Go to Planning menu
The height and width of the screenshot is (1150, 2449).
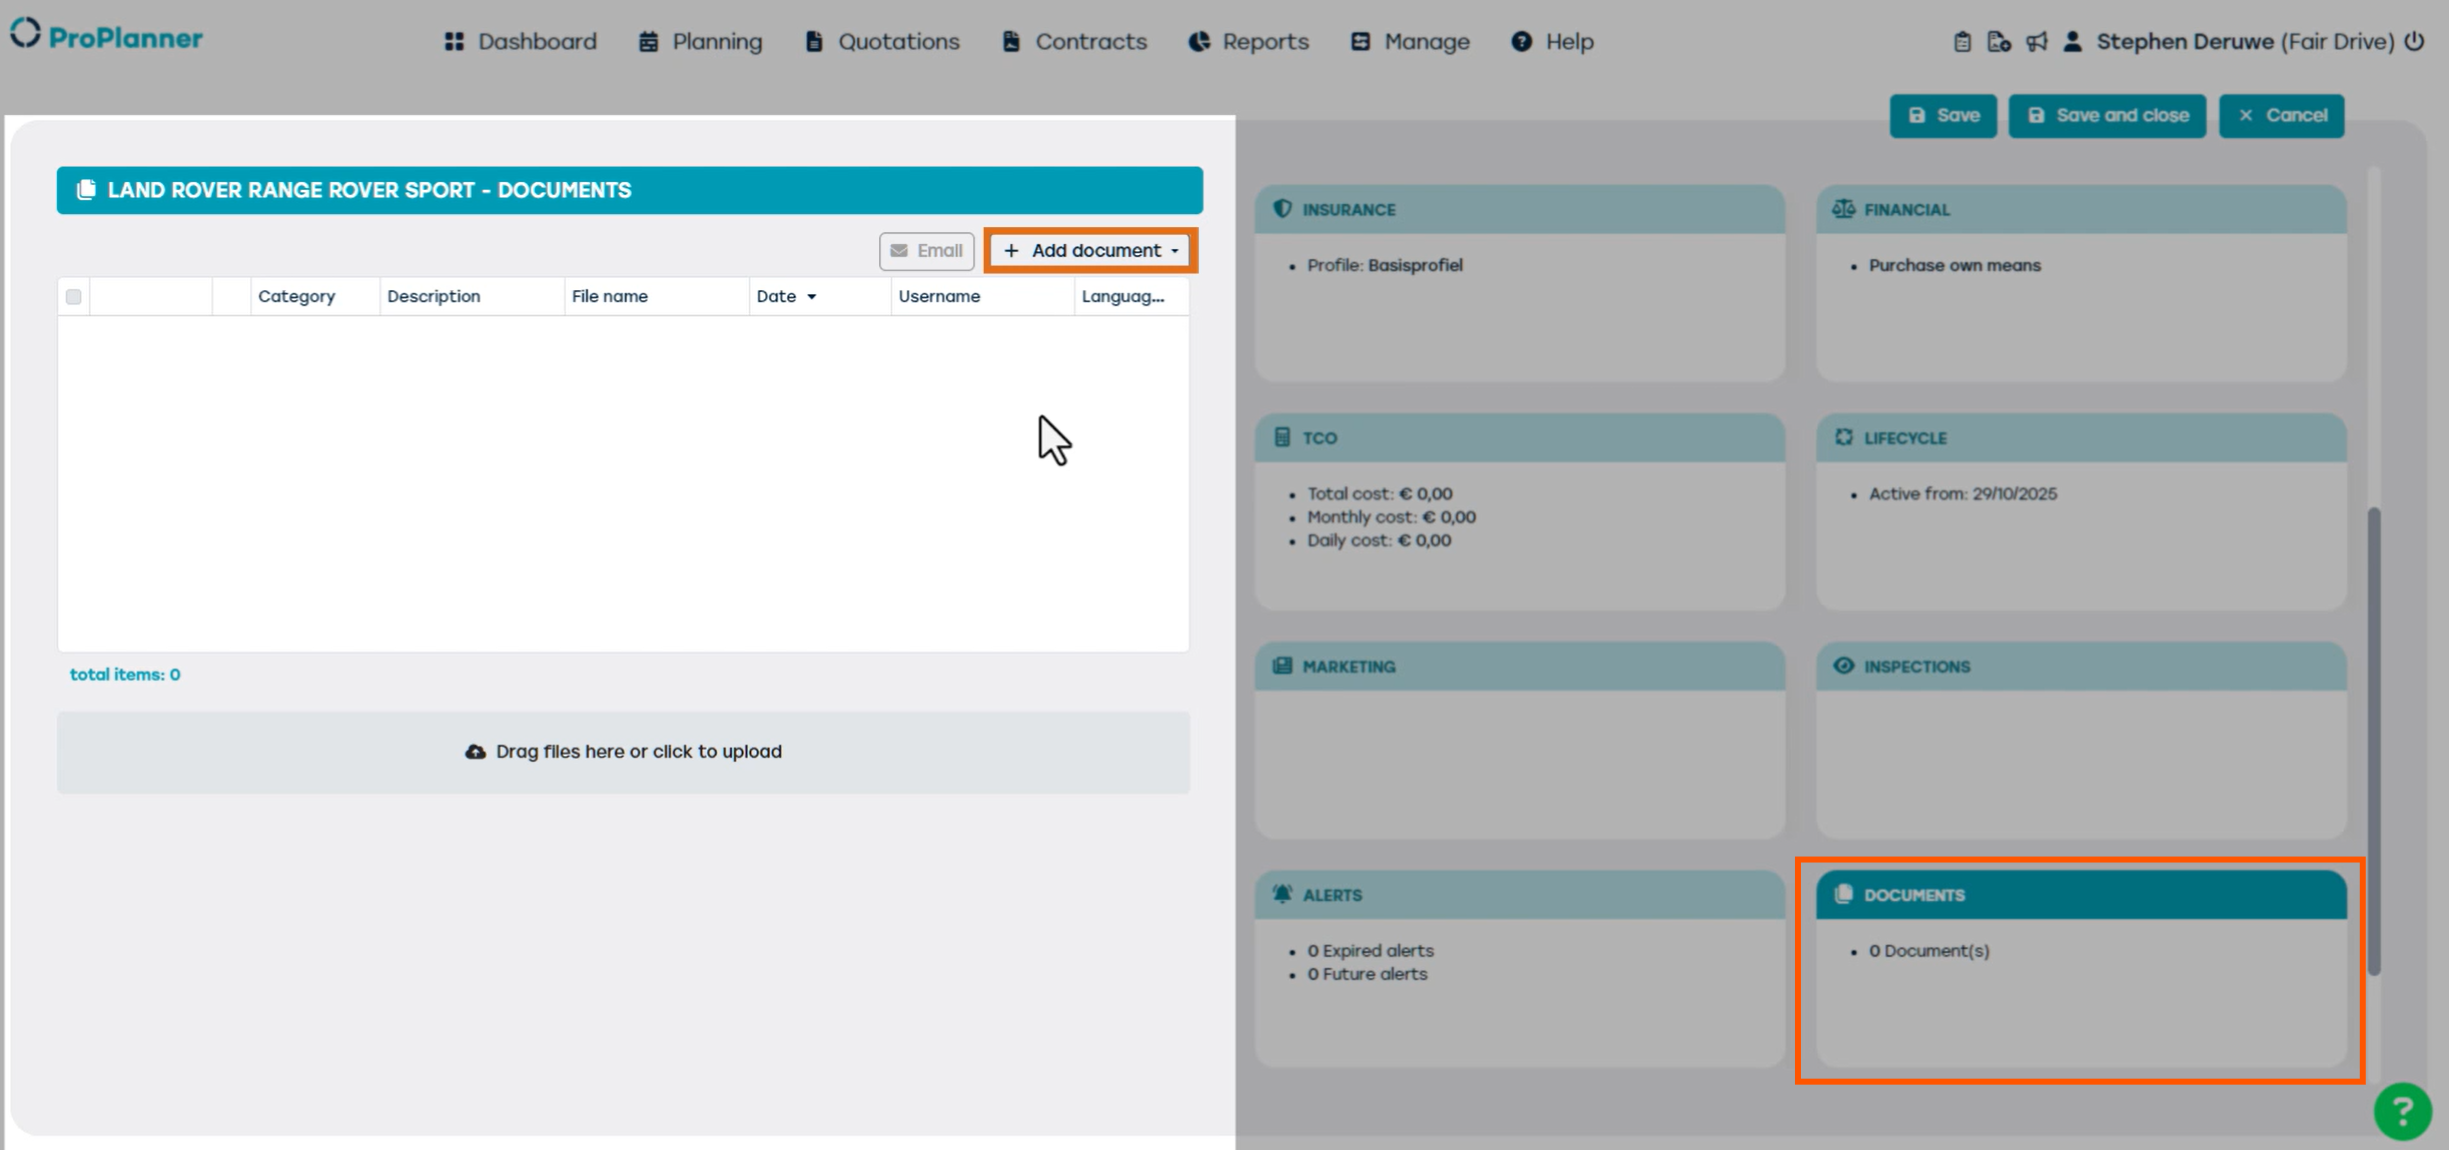pos(700,41)
